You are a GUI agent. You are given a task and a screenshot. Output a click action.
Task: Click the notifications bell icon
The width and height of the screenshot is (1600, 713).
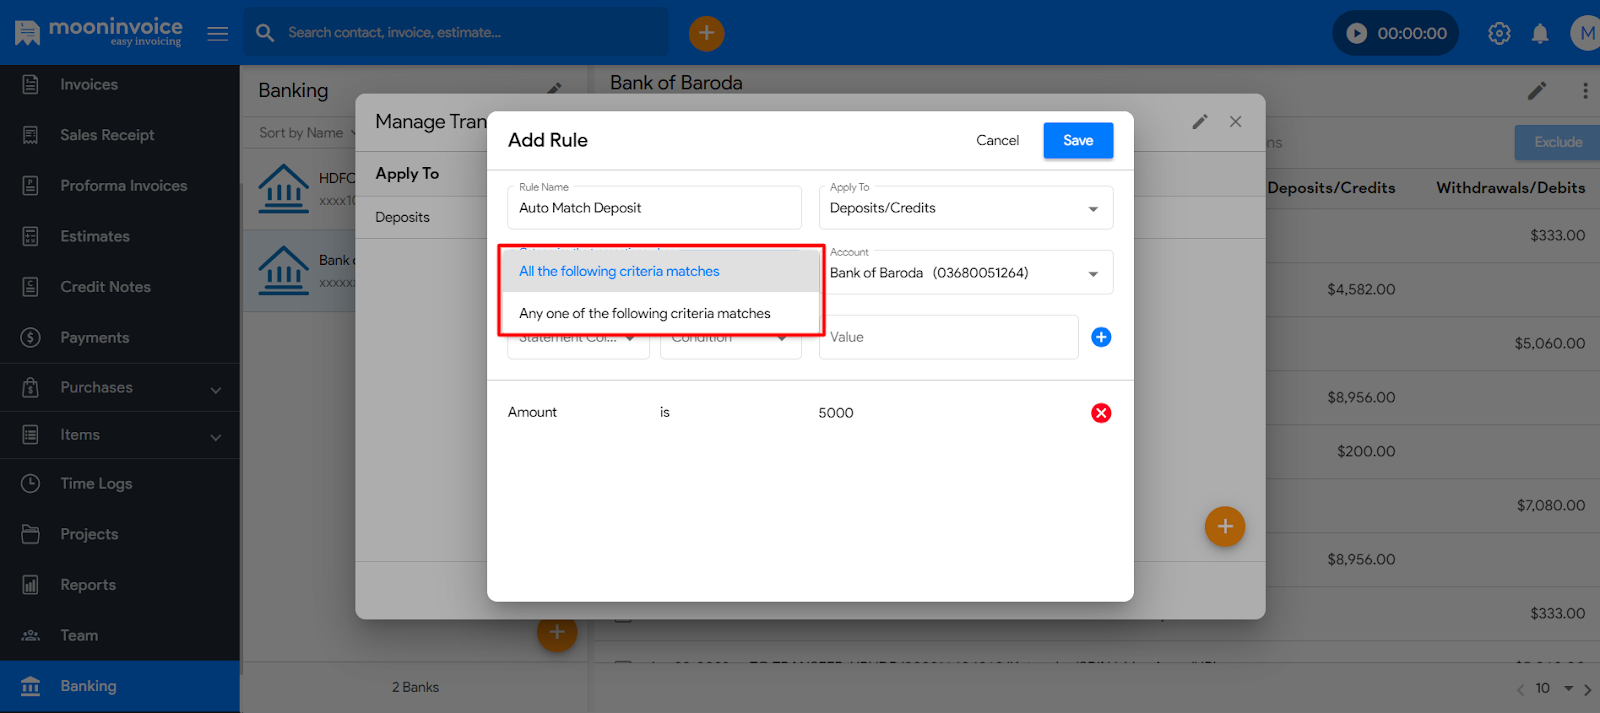pyautogui.click(x=1540, y=33)
